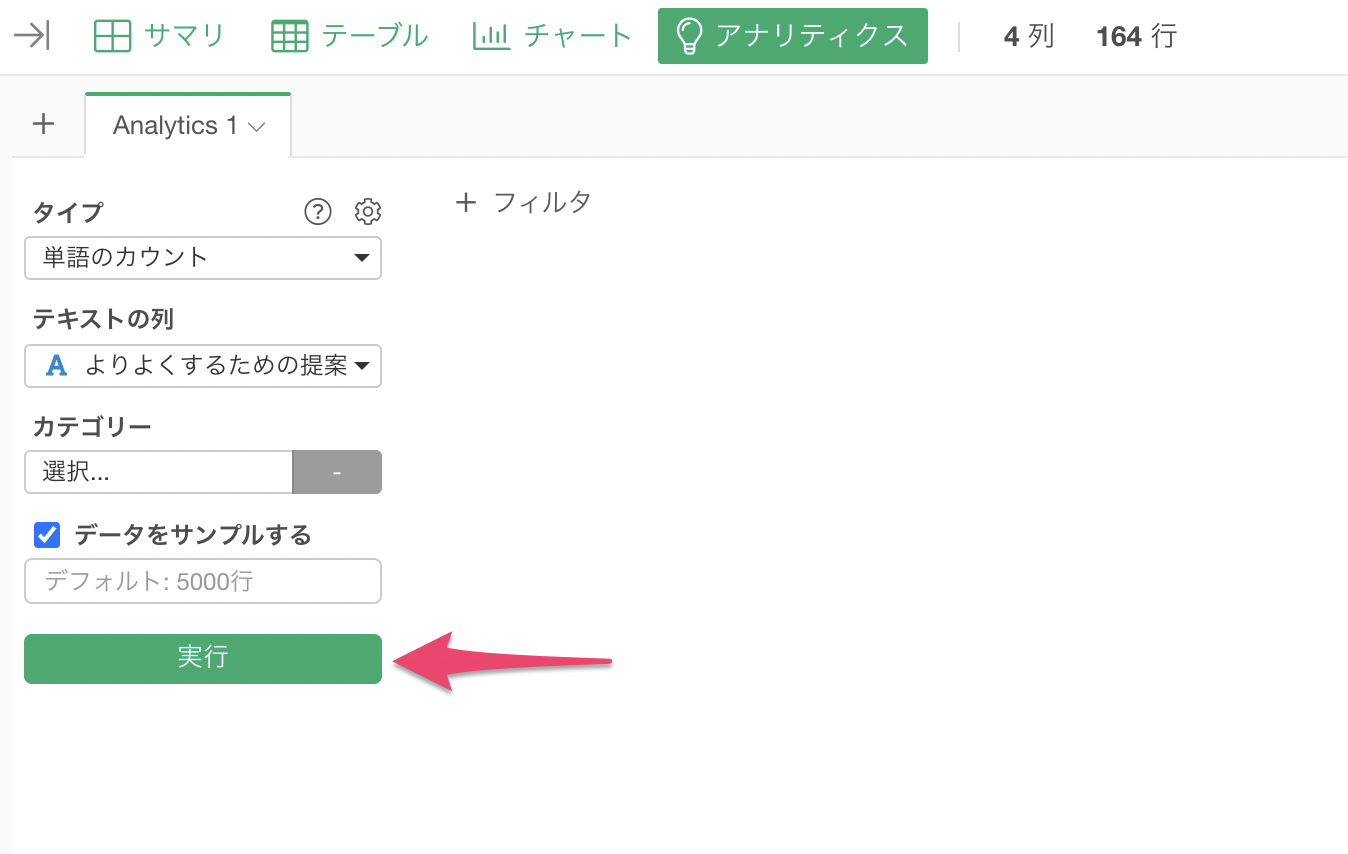This screenshot has height=854, width=1348.
Task: Switch to the テーブル view tab
Action: pos(350,36)
